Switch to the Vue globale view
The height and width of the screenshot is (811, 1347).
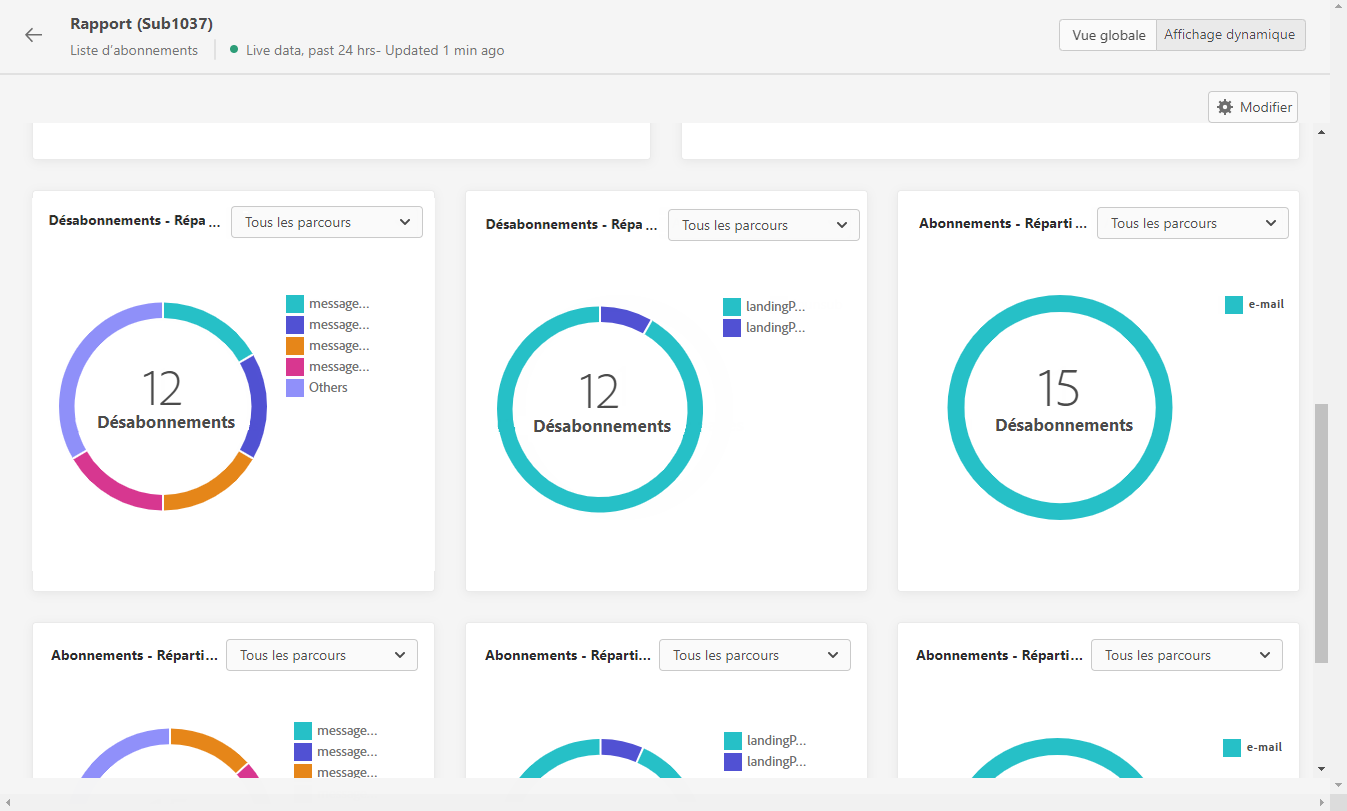pyautogui.click(x=1108, y=35)
